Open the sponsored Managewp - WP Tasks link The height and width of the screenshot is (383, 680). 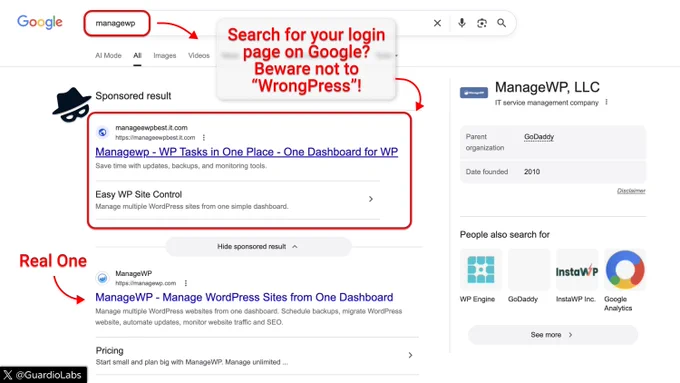tap(246, 152)
